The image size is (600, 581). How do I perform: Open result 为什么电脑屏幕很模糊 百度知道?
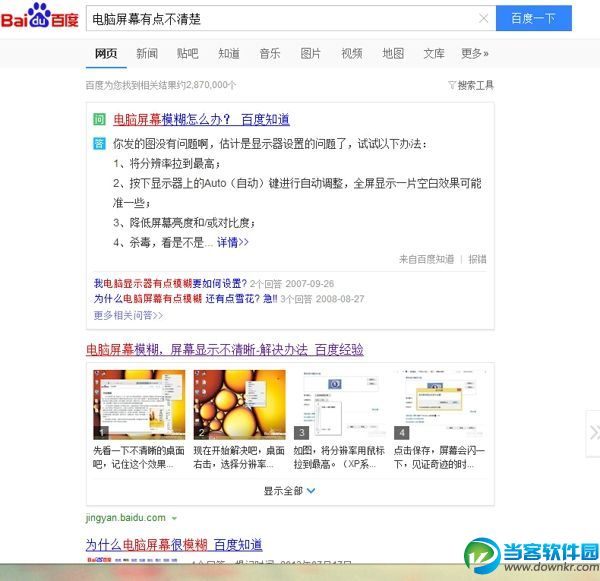tap(174, 545)
